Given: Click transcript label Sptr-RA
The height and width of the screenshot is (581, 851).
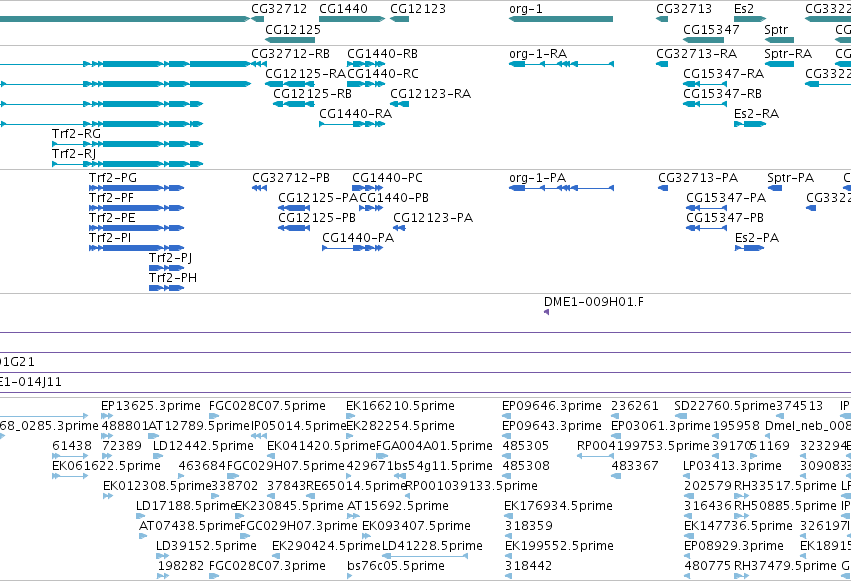Looking at the screenshot, I should (x=788, y=54).
